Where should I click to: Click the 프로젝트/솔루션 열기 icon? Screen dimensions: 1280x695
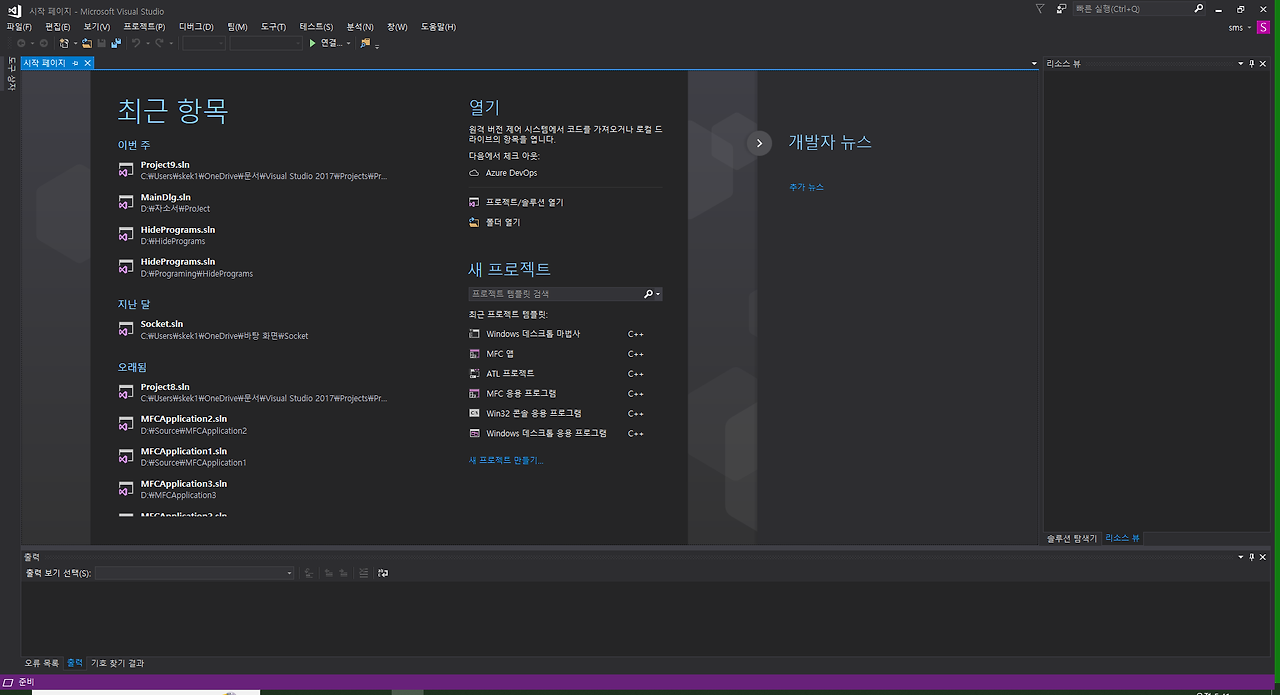point(474,202)
